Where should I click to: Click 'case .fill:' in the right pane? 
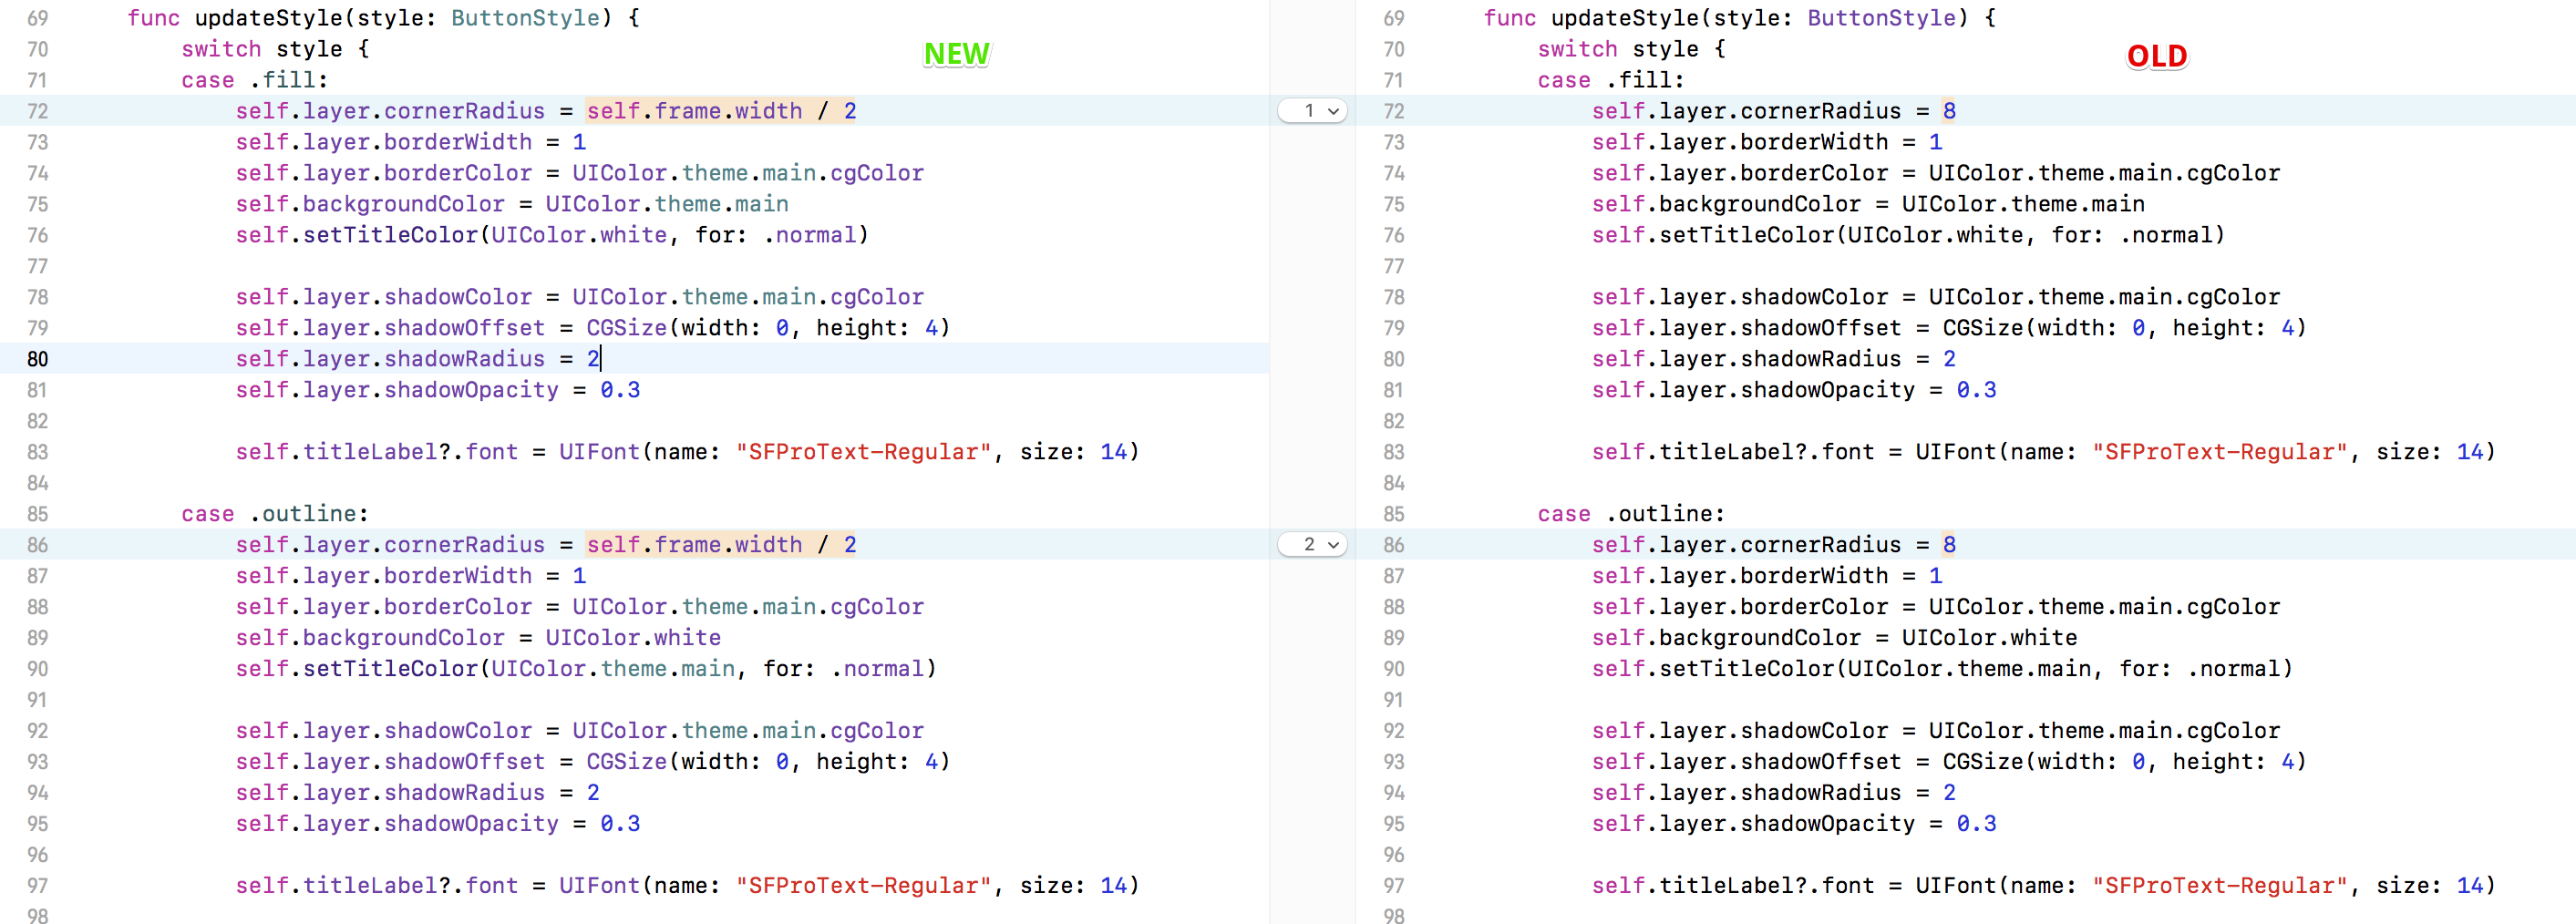pos(1610,80)
